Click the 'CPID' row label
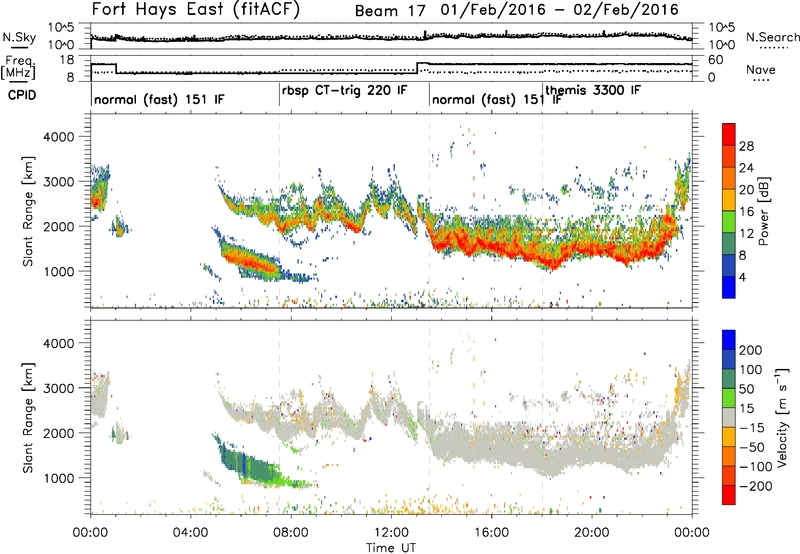The image size is (800, 554). (x=22, y=95)
